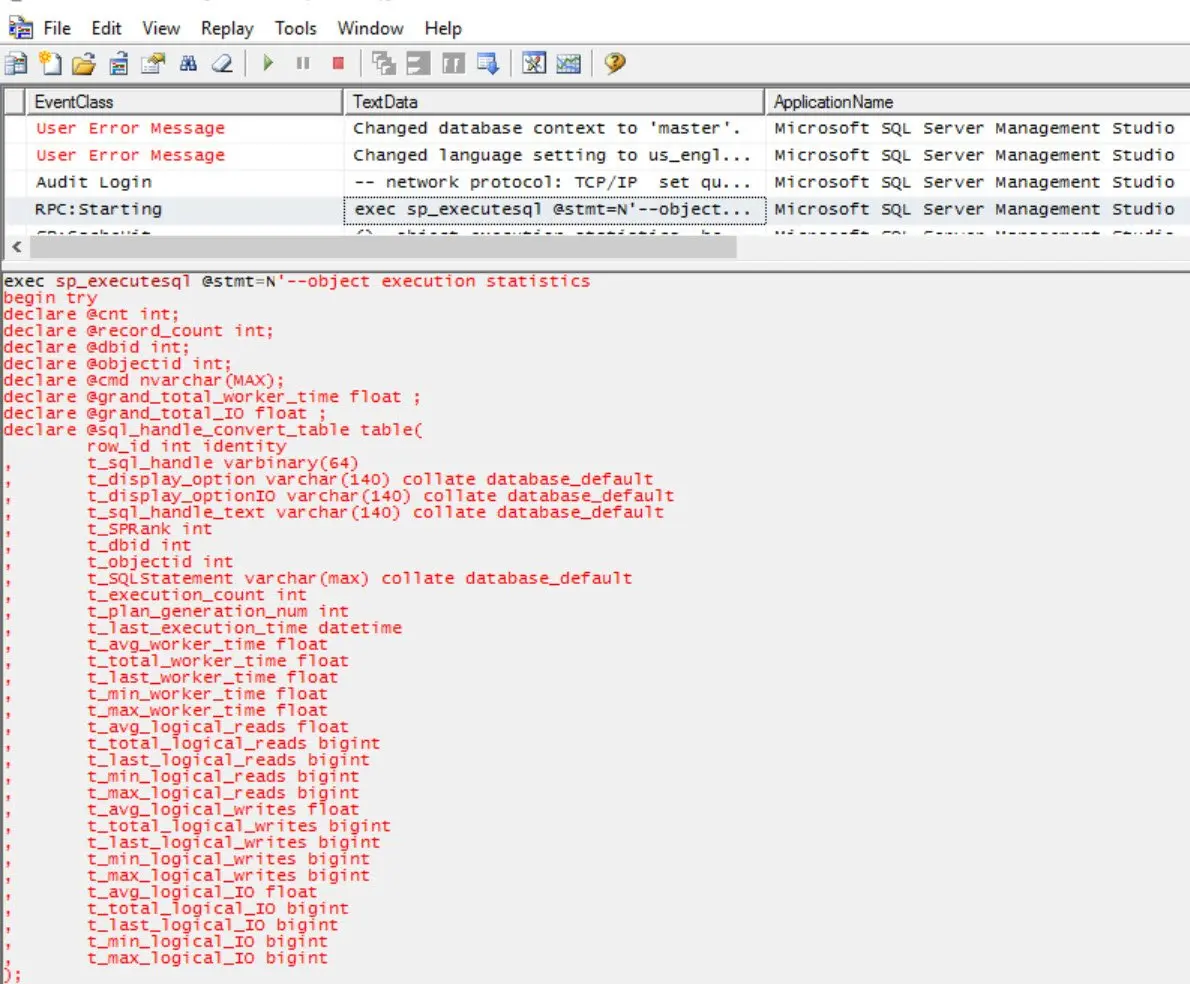The image size is (1190, 984).
Task: Clear trace window with eraser icon
Action: 222,64
